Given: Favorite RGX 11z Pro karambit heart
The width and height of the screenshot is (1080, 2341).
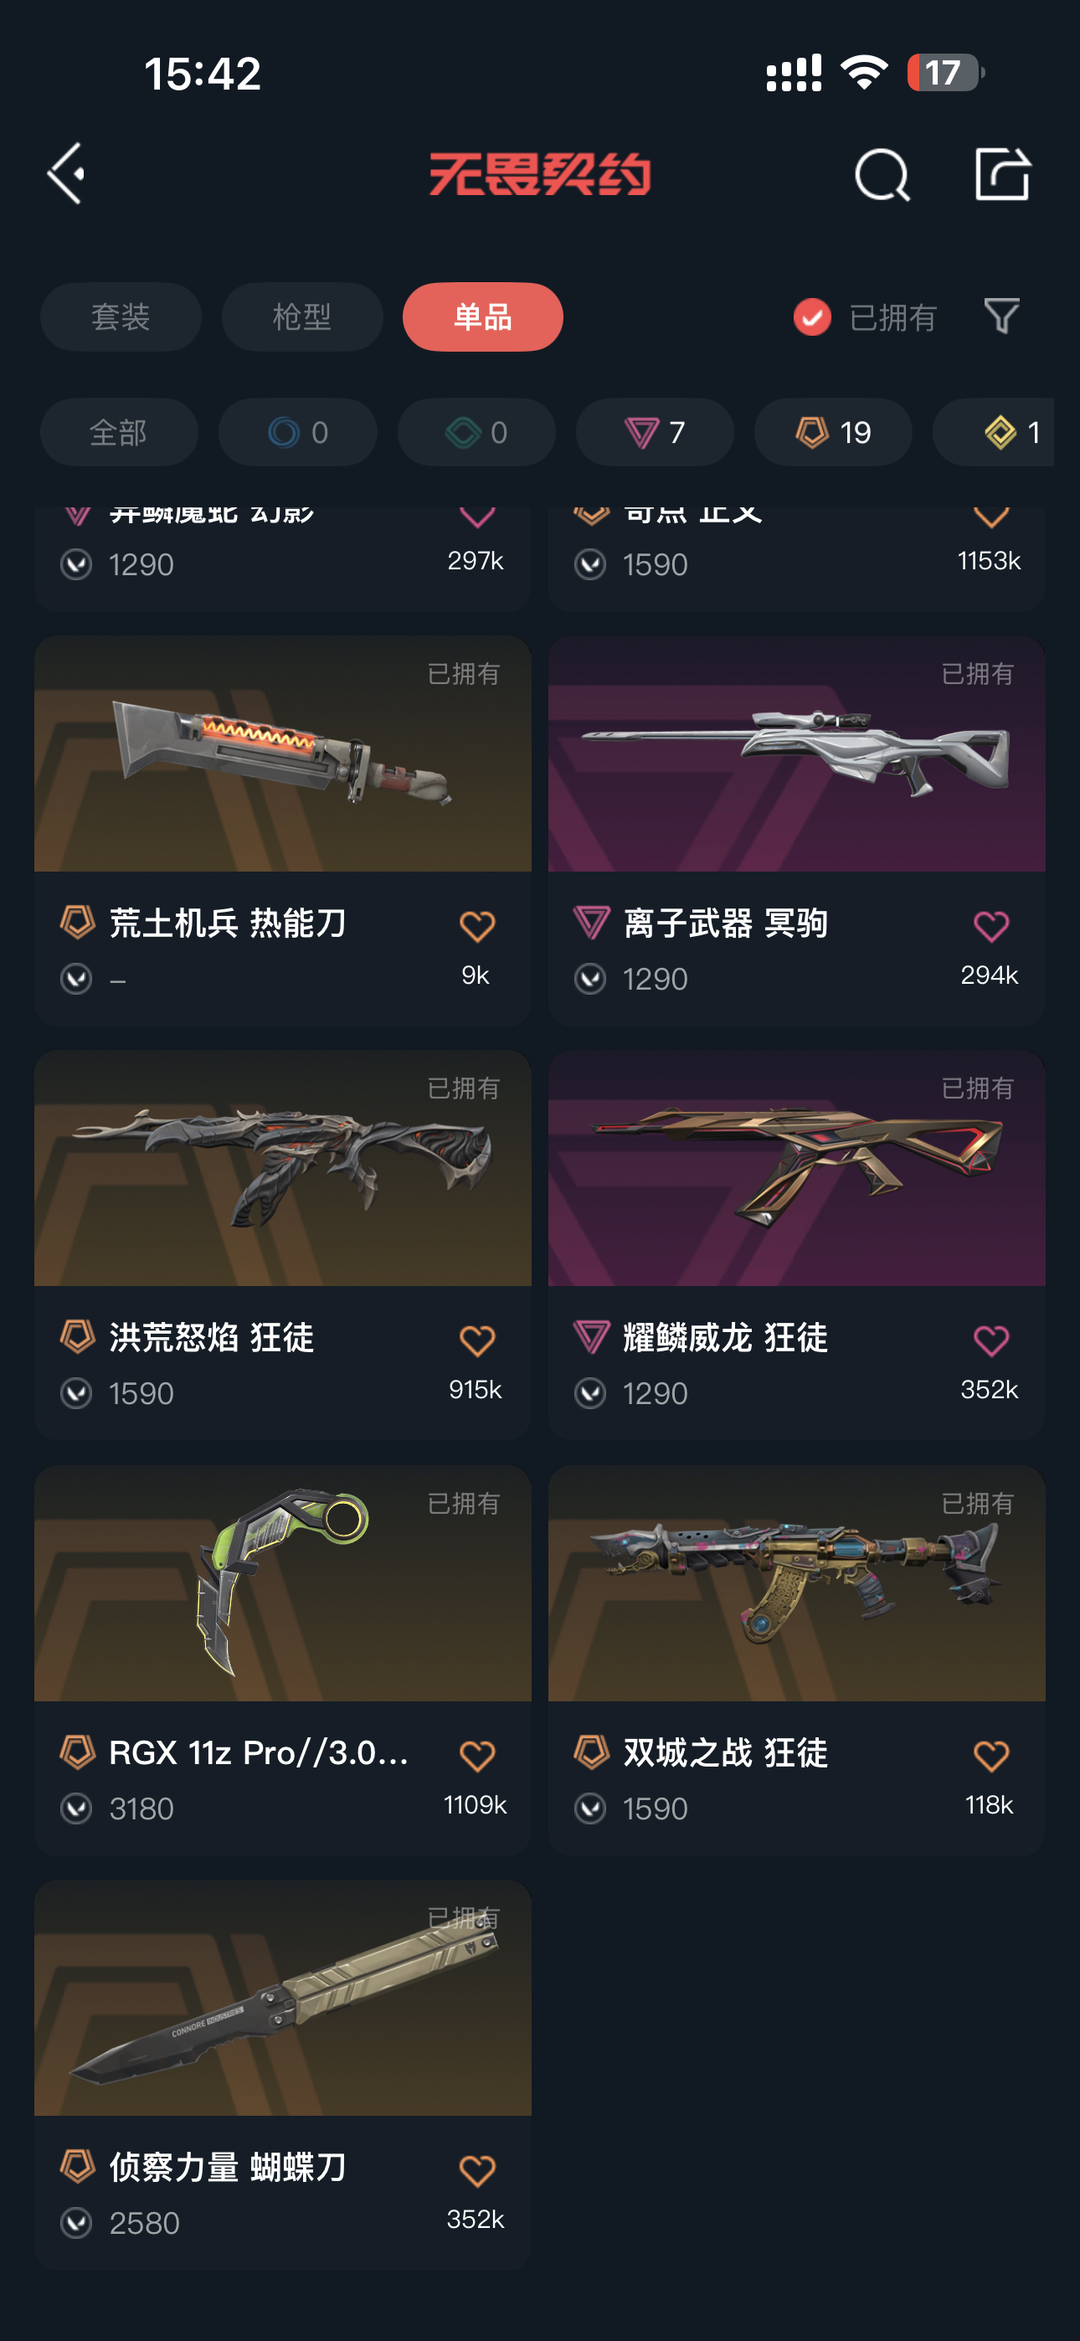Looking at the screenshot, I should point(477,1755).
